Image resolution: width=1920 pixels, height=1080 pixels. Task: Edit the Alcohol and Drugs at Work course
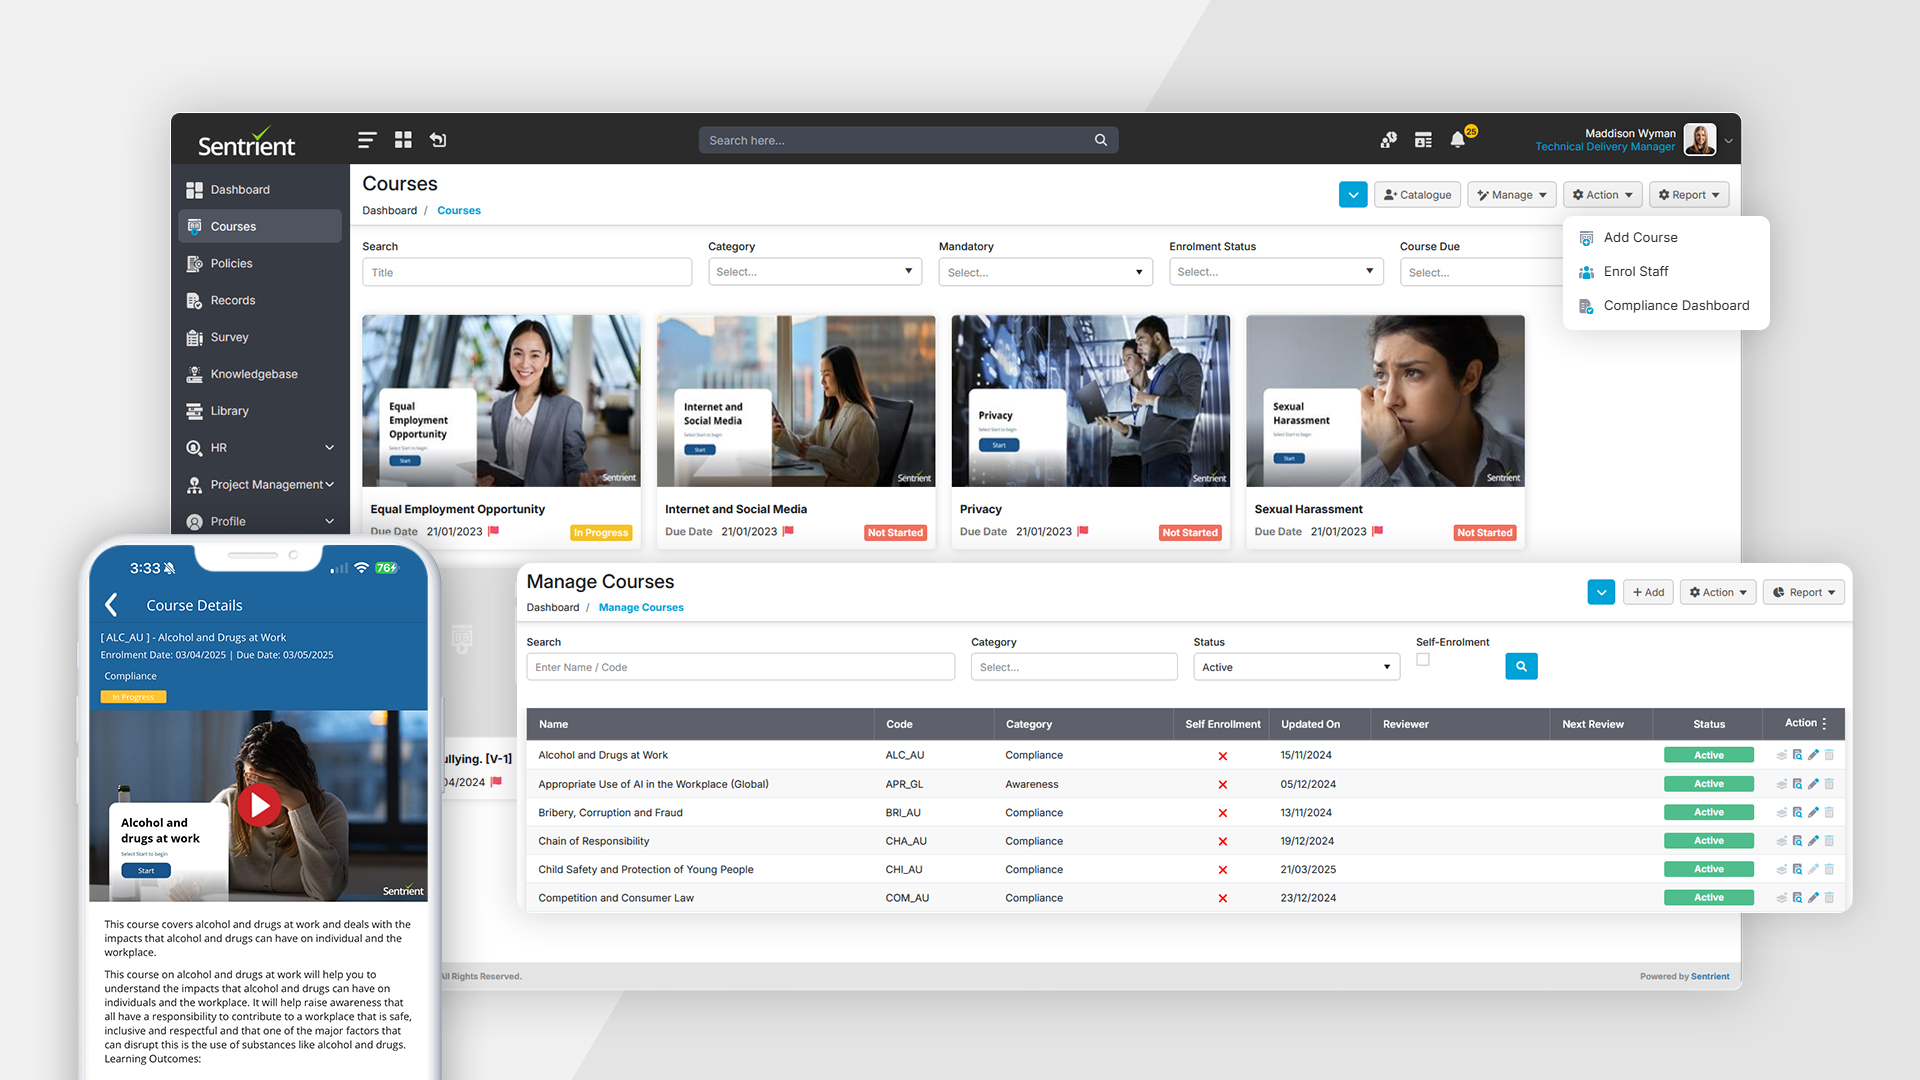coord(1813,755)
